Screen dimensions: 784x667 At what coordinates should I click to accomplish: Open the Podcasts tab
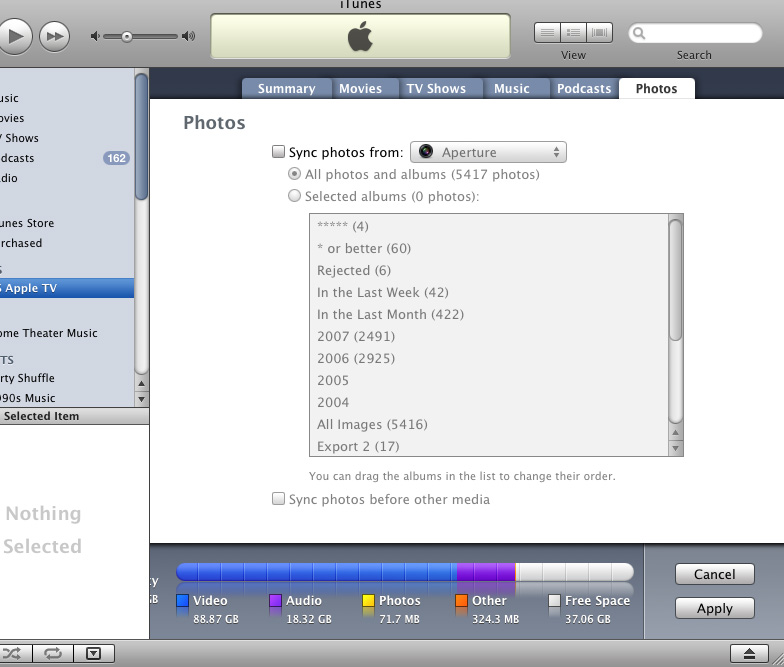point(584,88)
